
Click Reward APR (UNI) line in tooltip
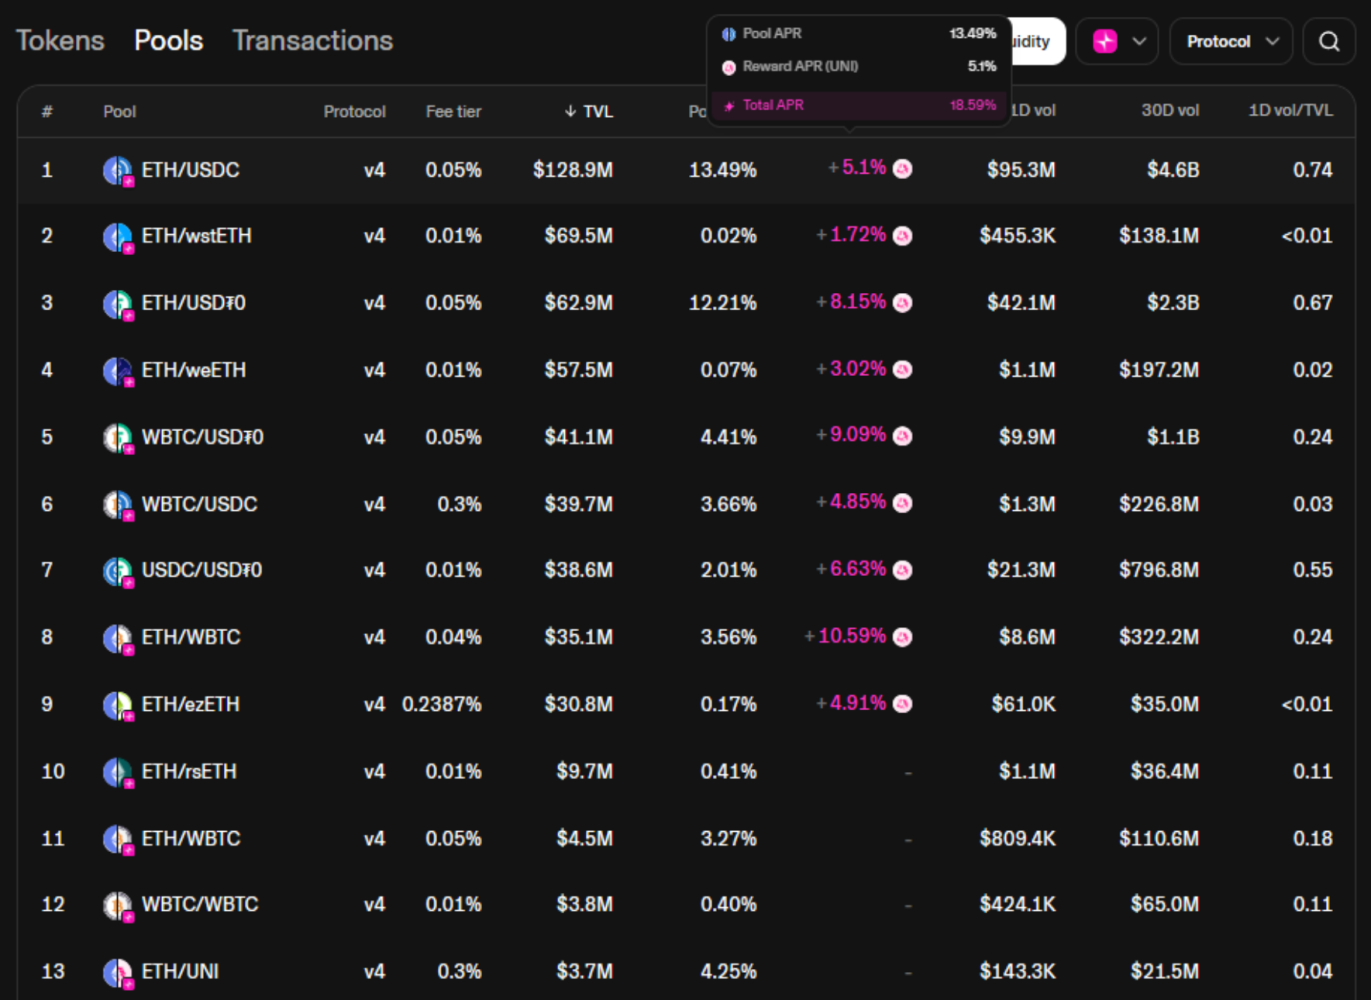point(859,66)
